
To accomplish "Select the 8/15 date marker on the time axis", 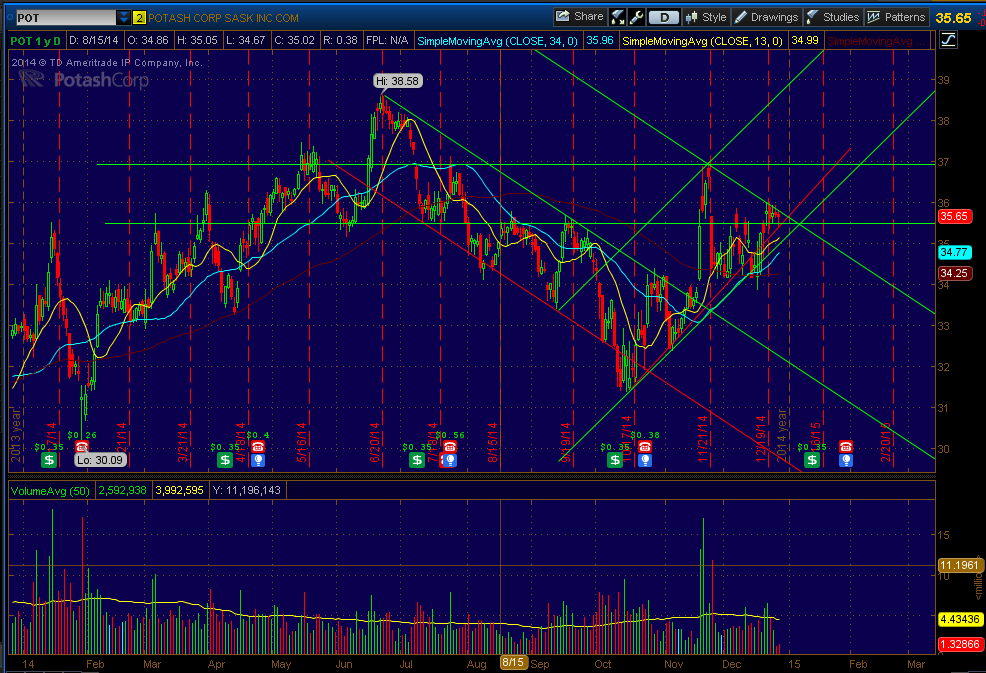I will click(513, 662).
